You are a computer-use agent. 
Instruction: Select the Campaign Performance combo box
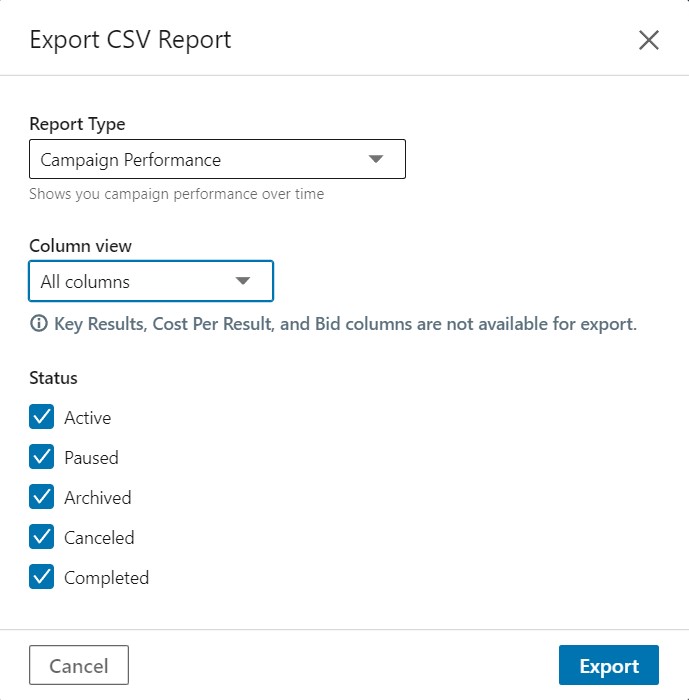[217, 159]
